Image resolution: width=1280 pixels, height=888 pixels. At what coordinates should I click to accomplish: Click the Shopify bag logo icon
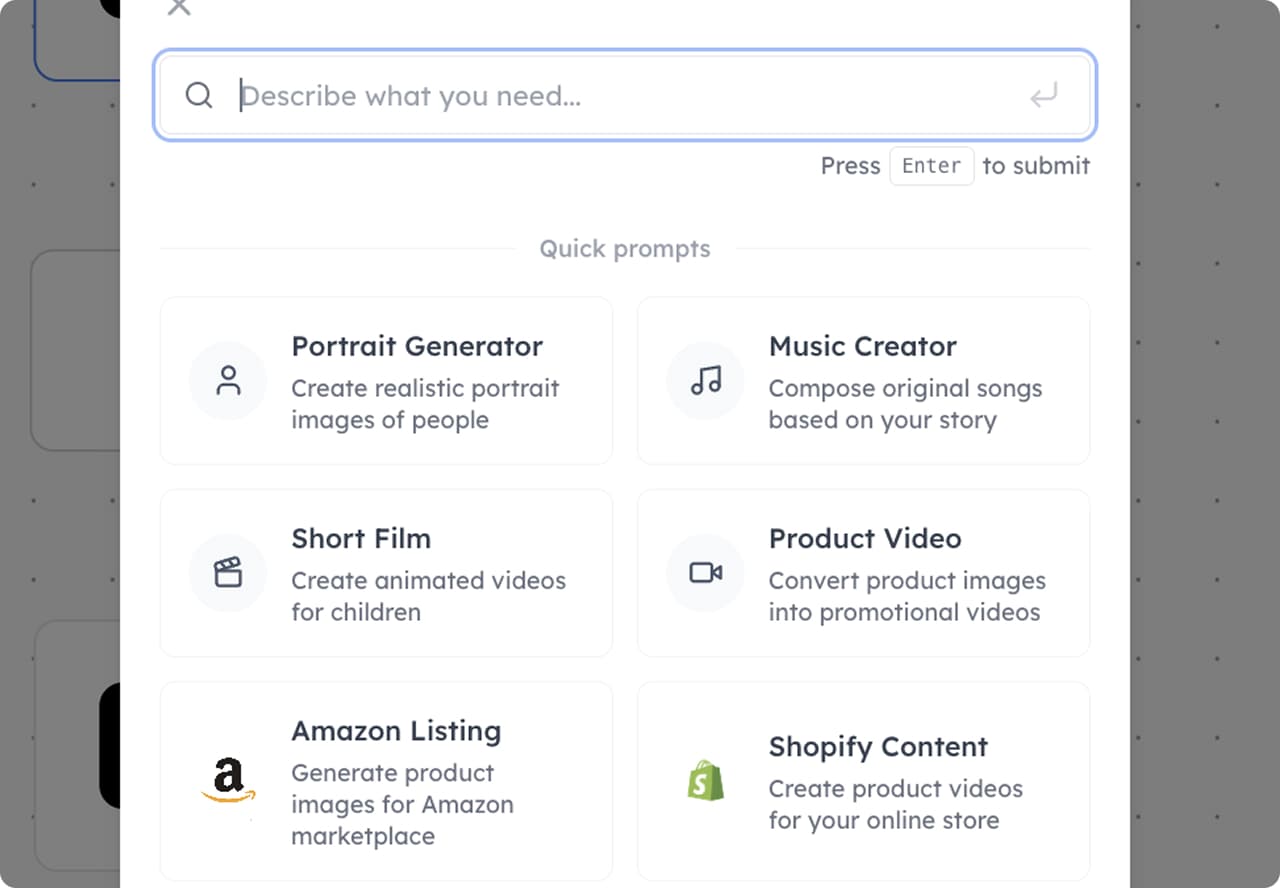(706, 780)
